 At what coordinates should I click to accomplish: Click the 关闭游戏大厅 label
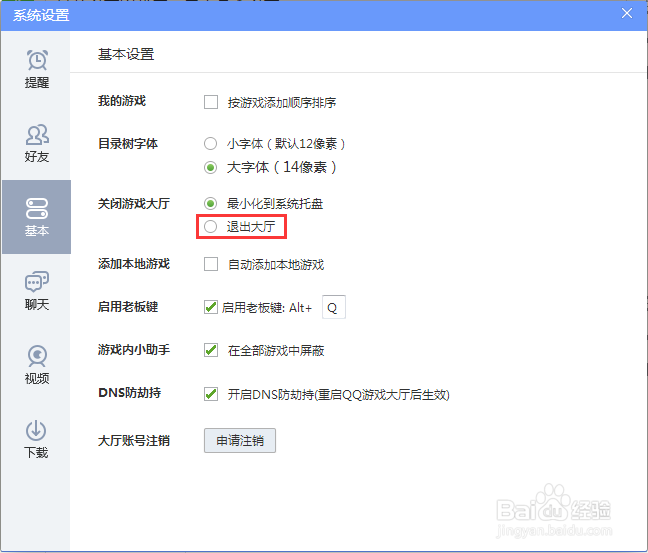point(134,203)
